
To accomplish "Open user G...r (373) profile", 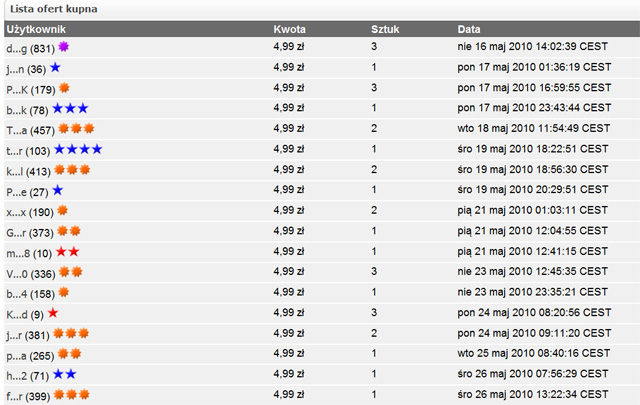I will click(30, 232).
